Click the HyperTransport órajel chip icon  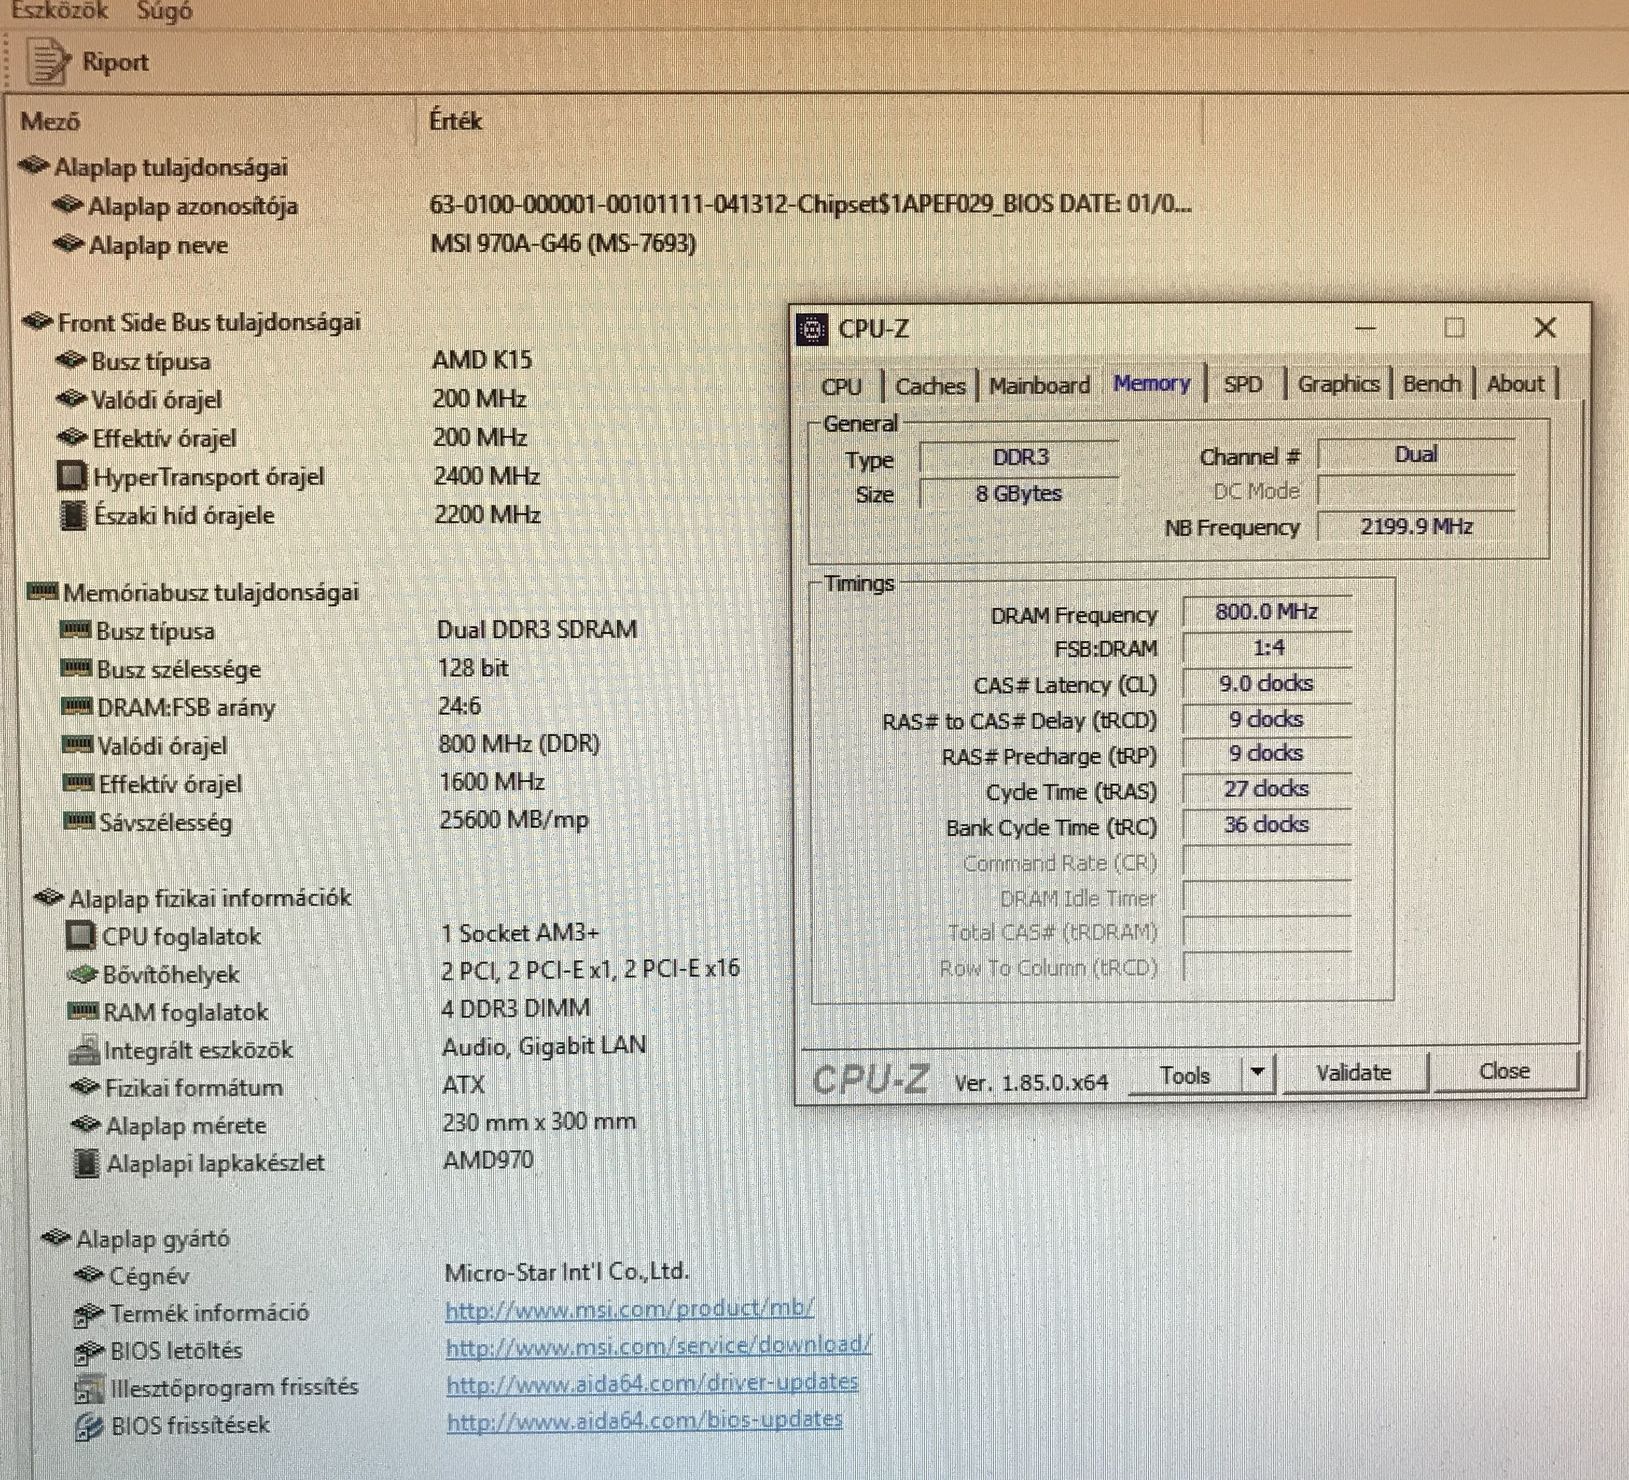tap(72, 475)
